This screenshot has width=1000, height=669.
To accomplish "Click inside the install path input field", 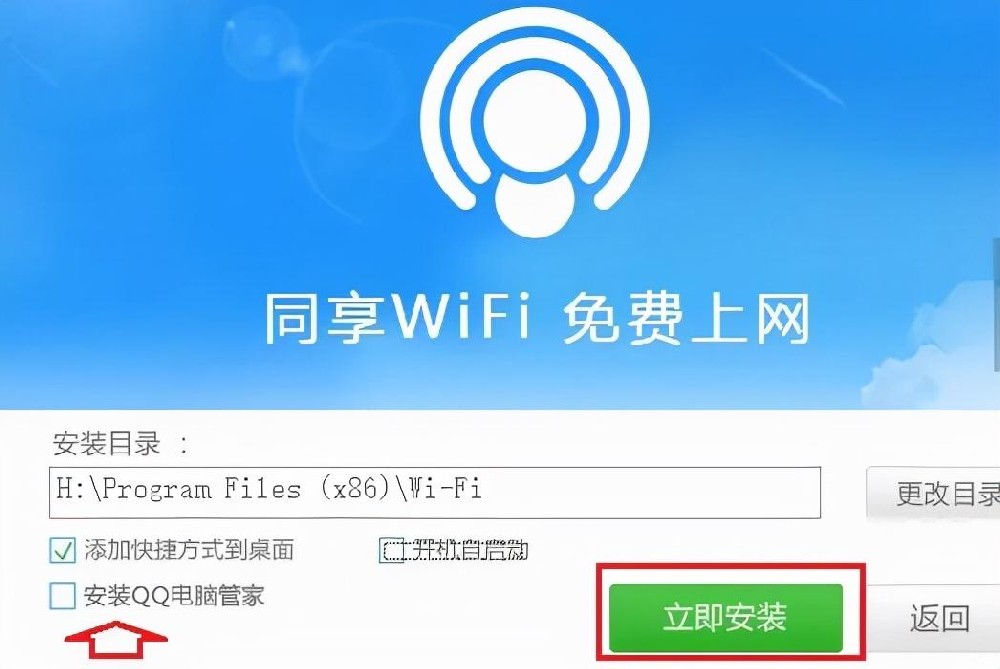I will coord(435,492).
